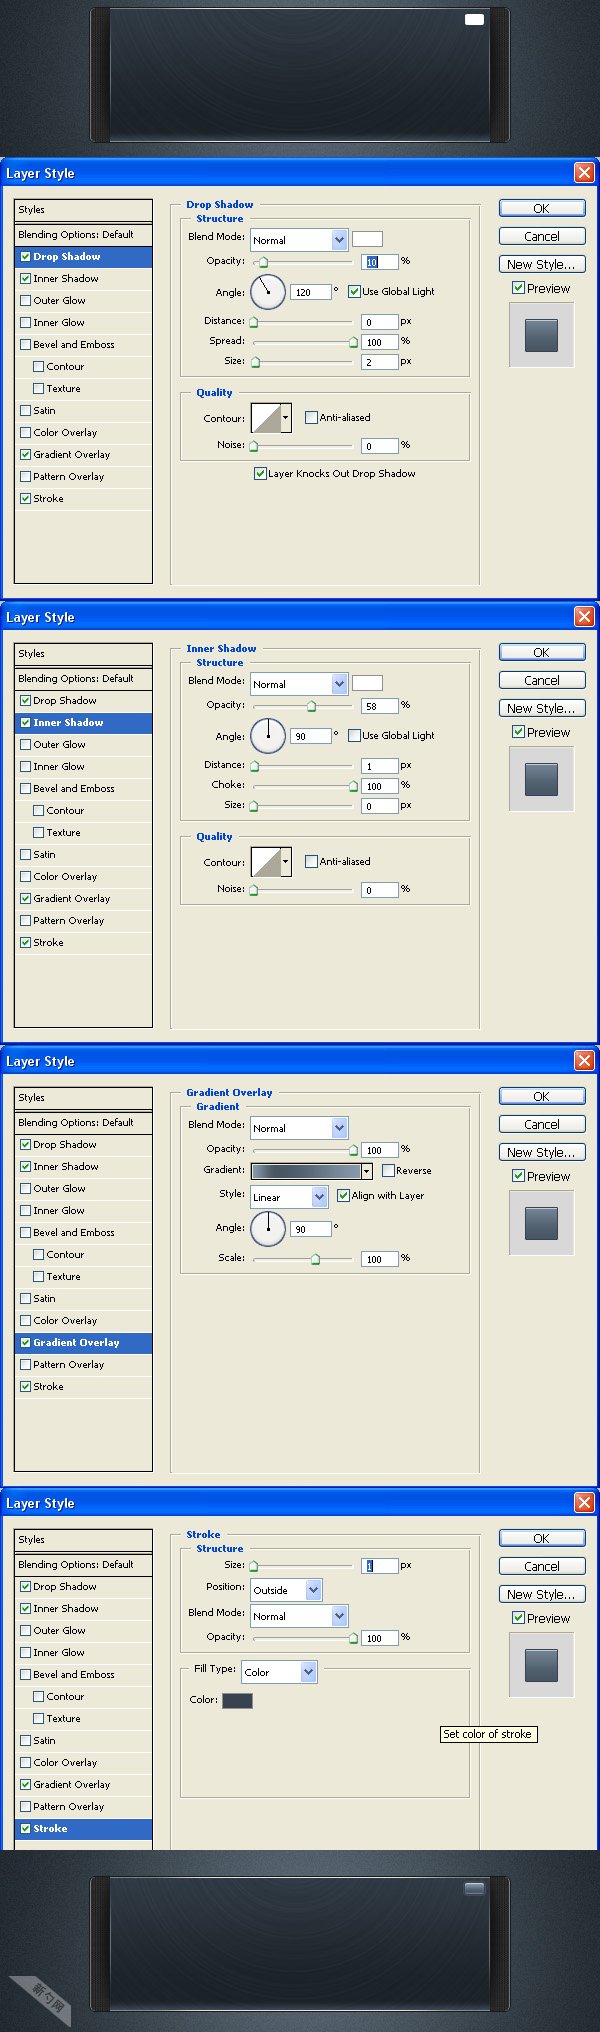Toggle Preview checkbox in Drop Shadow dialog
600x2032 pixels.
tap(518, 287)
